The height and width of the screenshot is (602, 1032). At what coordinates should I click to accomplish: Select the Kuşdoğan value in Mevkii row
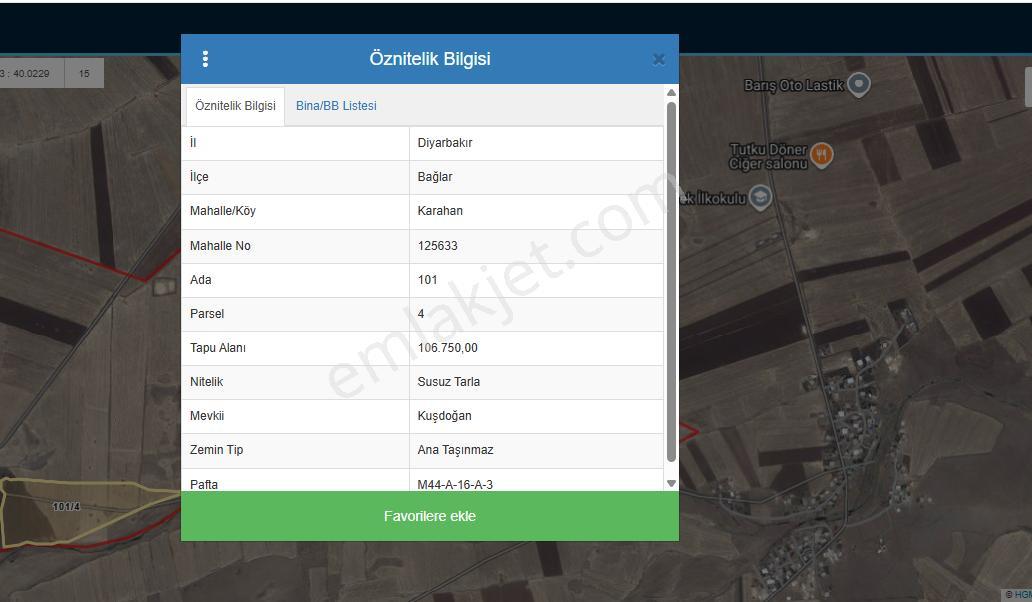point(536,416)
